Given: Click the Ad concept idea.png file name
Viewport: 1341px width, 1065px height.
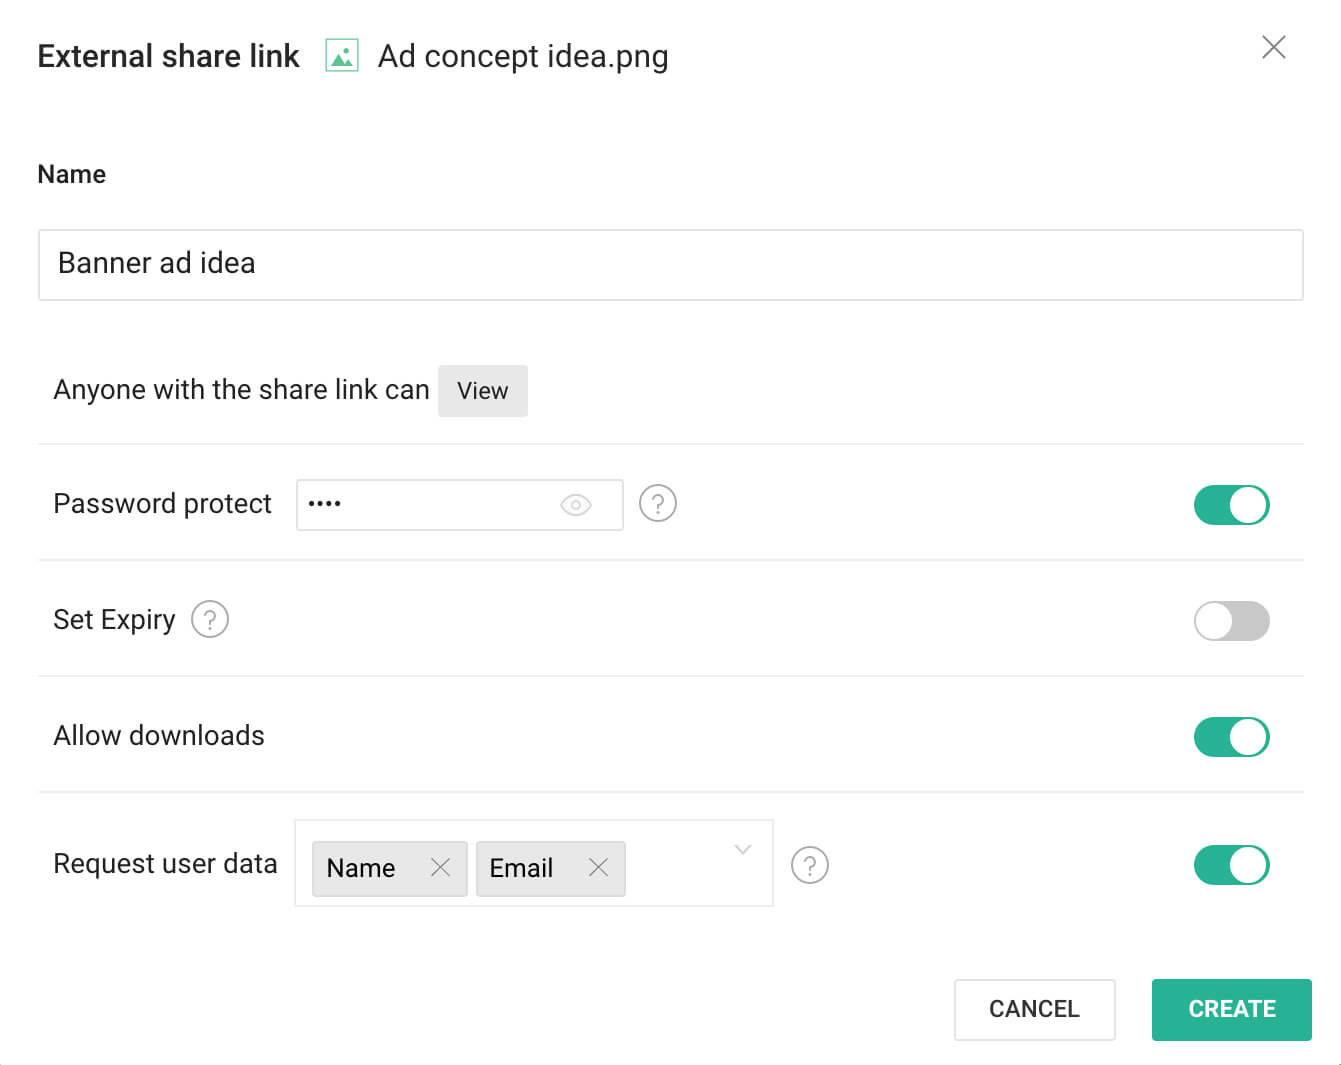Looking at the screenshot, I should click(523, 57).
